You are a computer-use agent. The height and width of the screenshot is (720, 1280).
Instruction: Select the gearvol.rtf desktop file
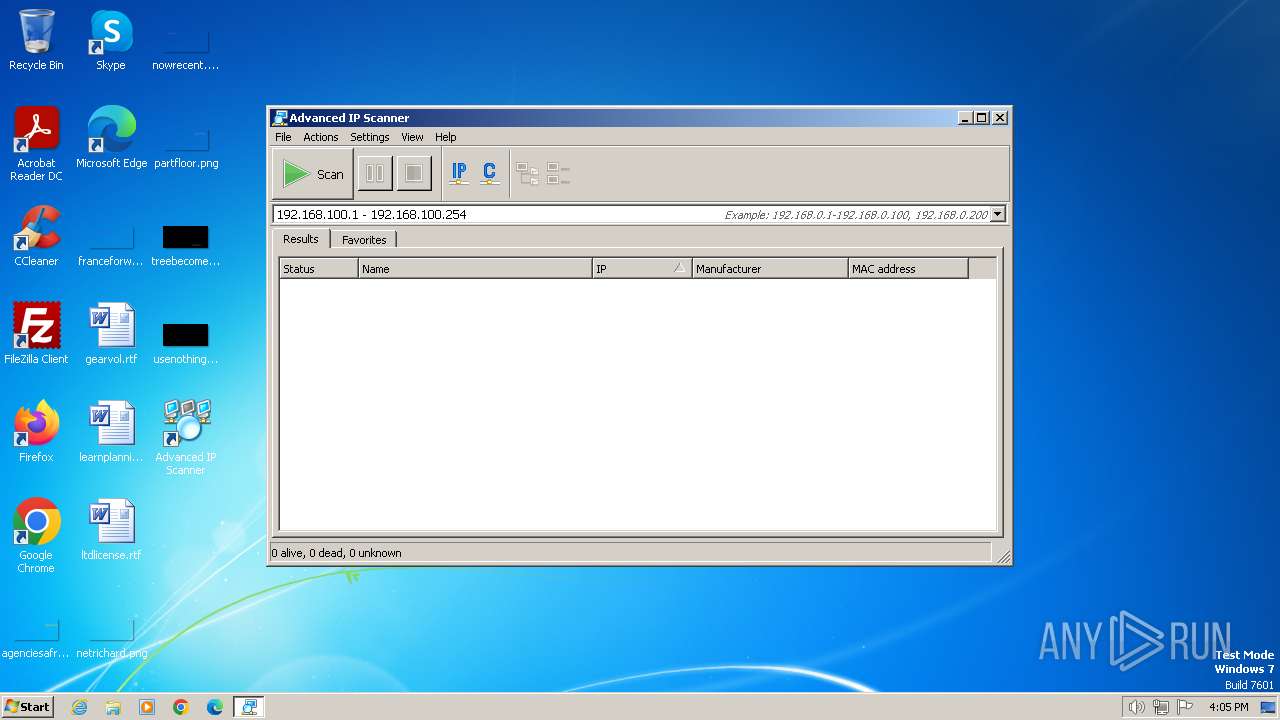pyautogui.click(x=111, y=334)
